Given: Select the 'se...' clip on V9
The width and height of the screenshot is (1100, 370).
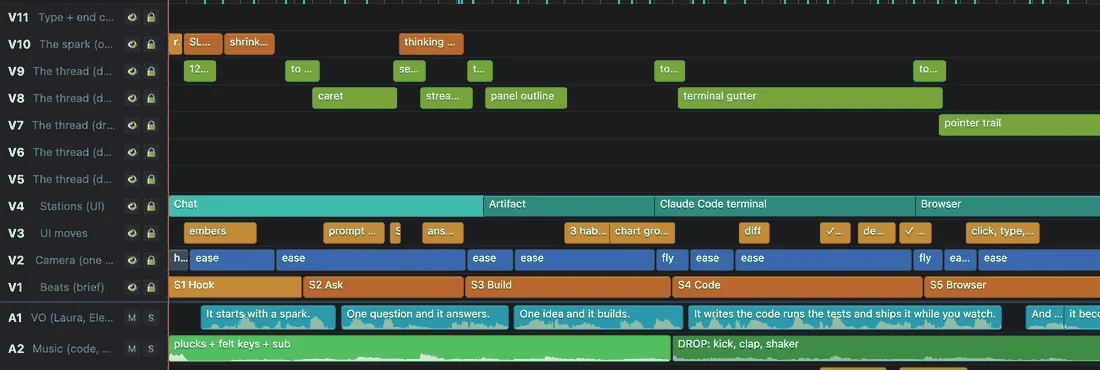Looking at the screenshot, I should click(x=409, y=71).
